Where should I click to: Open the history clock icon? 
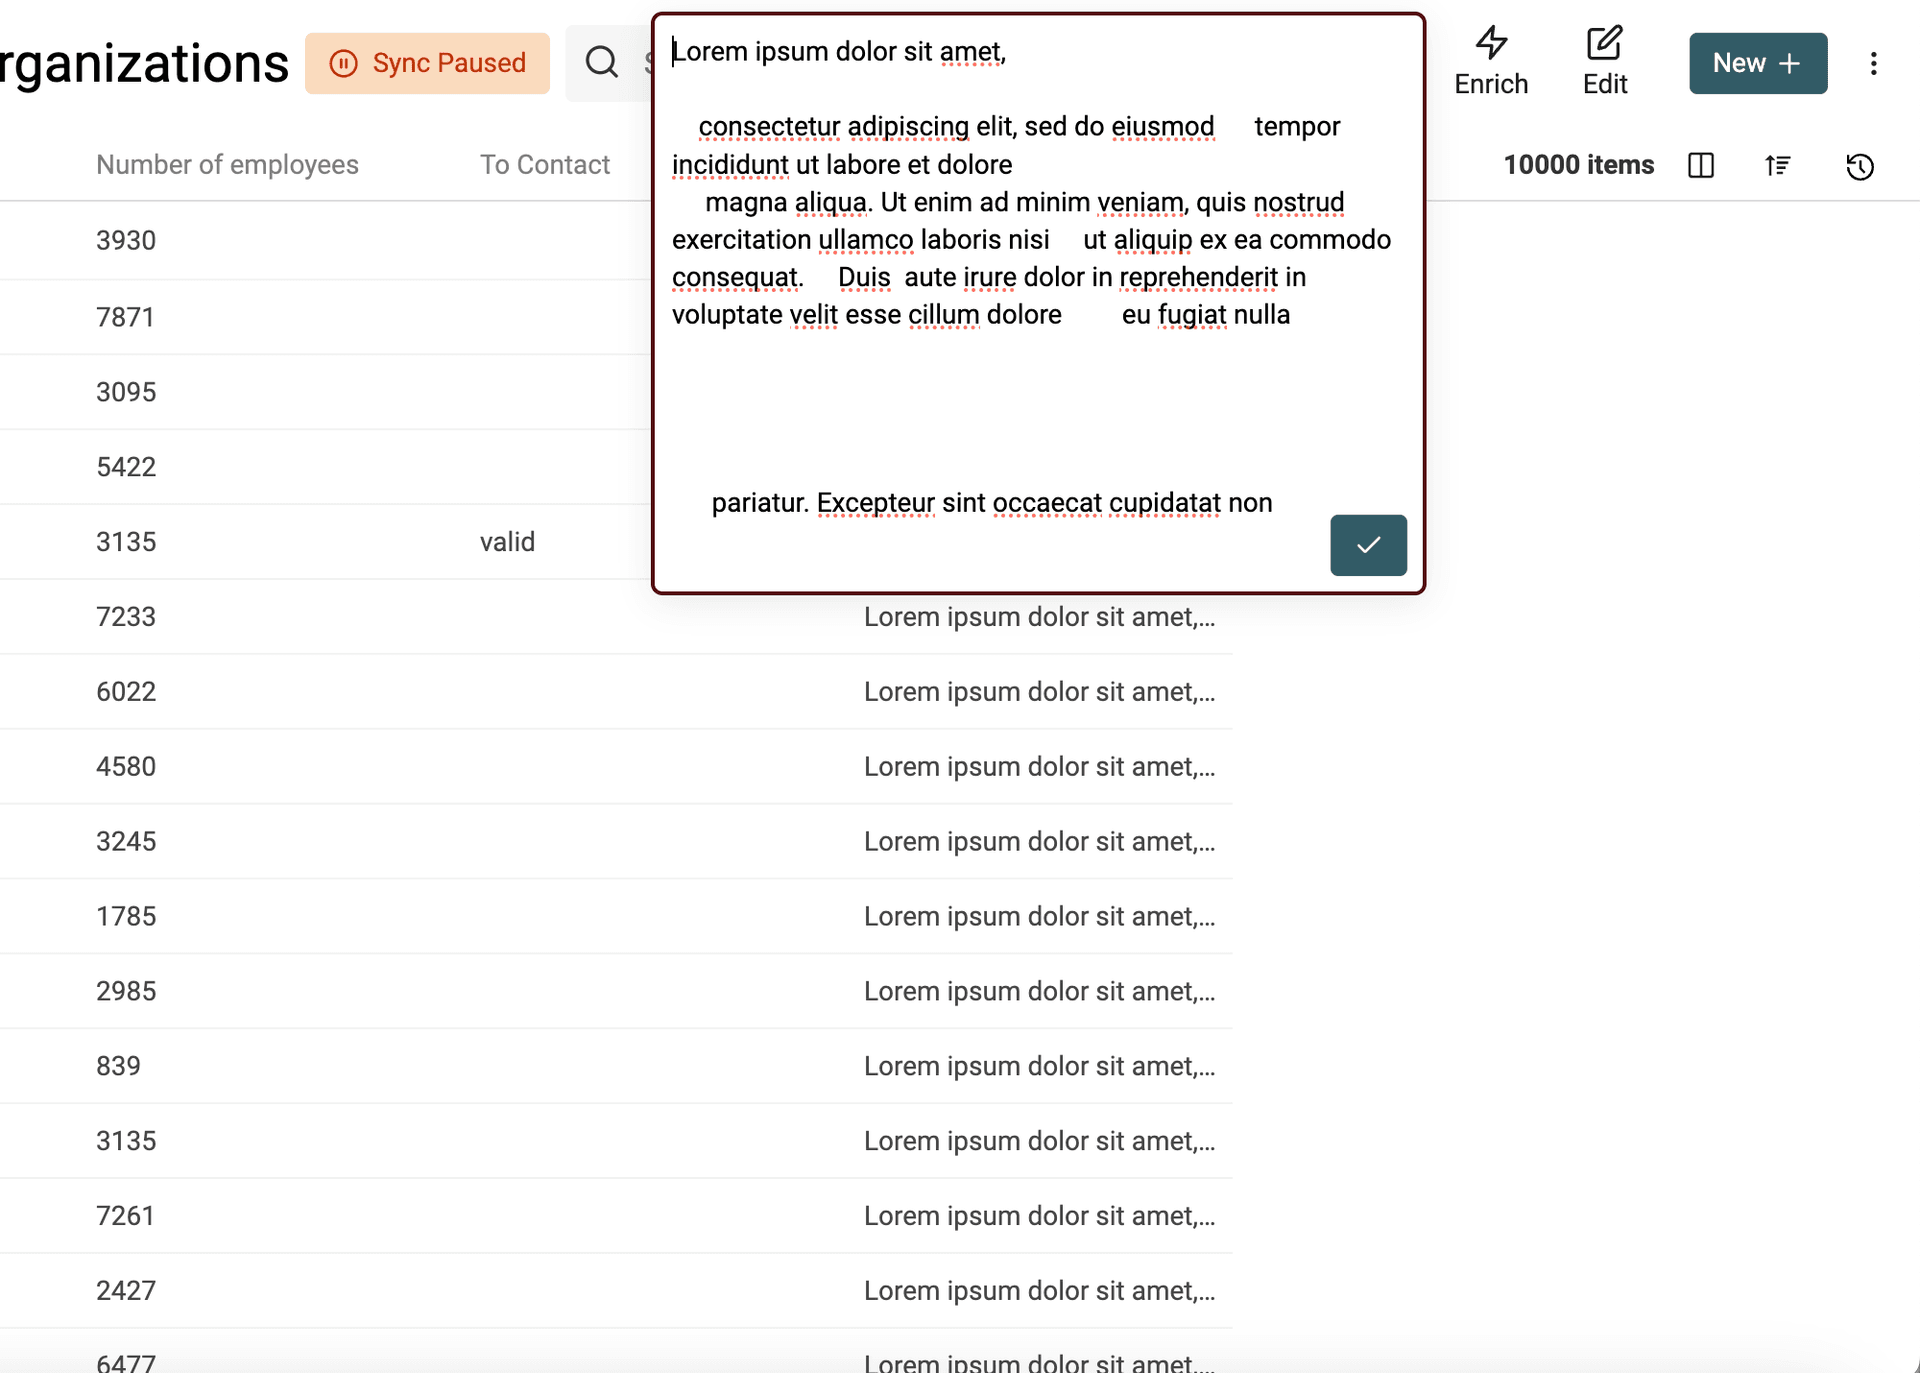coord(1859,166)
